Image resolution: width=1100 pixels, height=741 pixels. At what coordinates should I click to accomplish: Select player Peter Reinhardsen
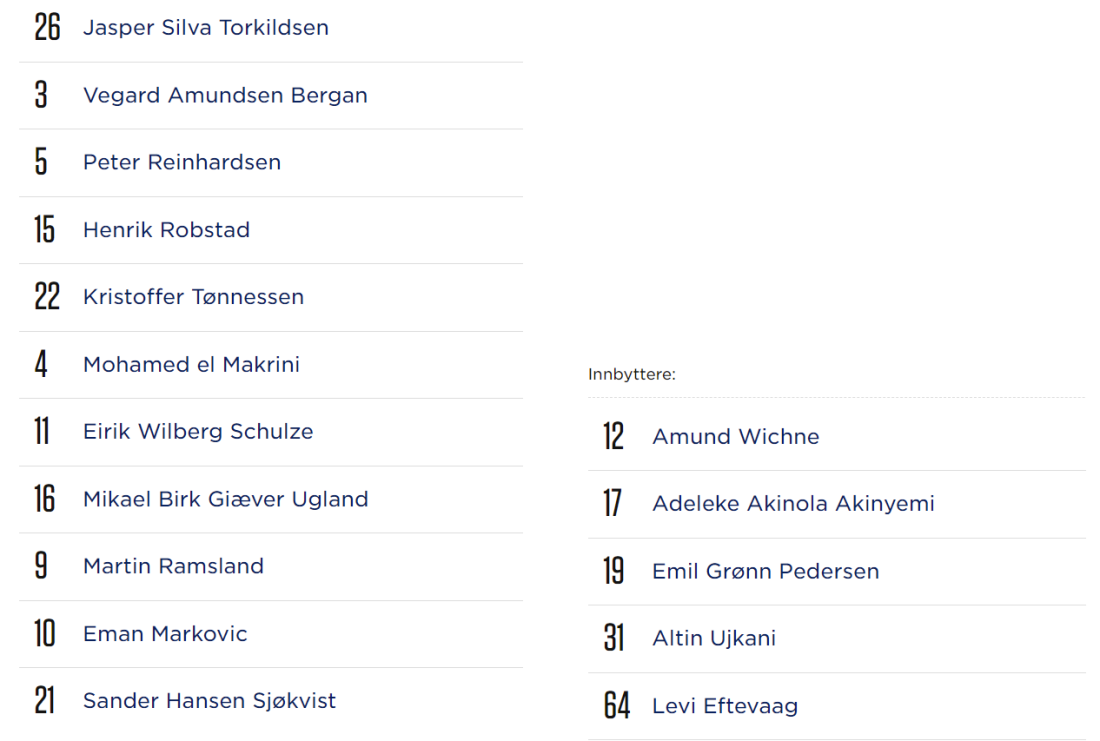182,163
